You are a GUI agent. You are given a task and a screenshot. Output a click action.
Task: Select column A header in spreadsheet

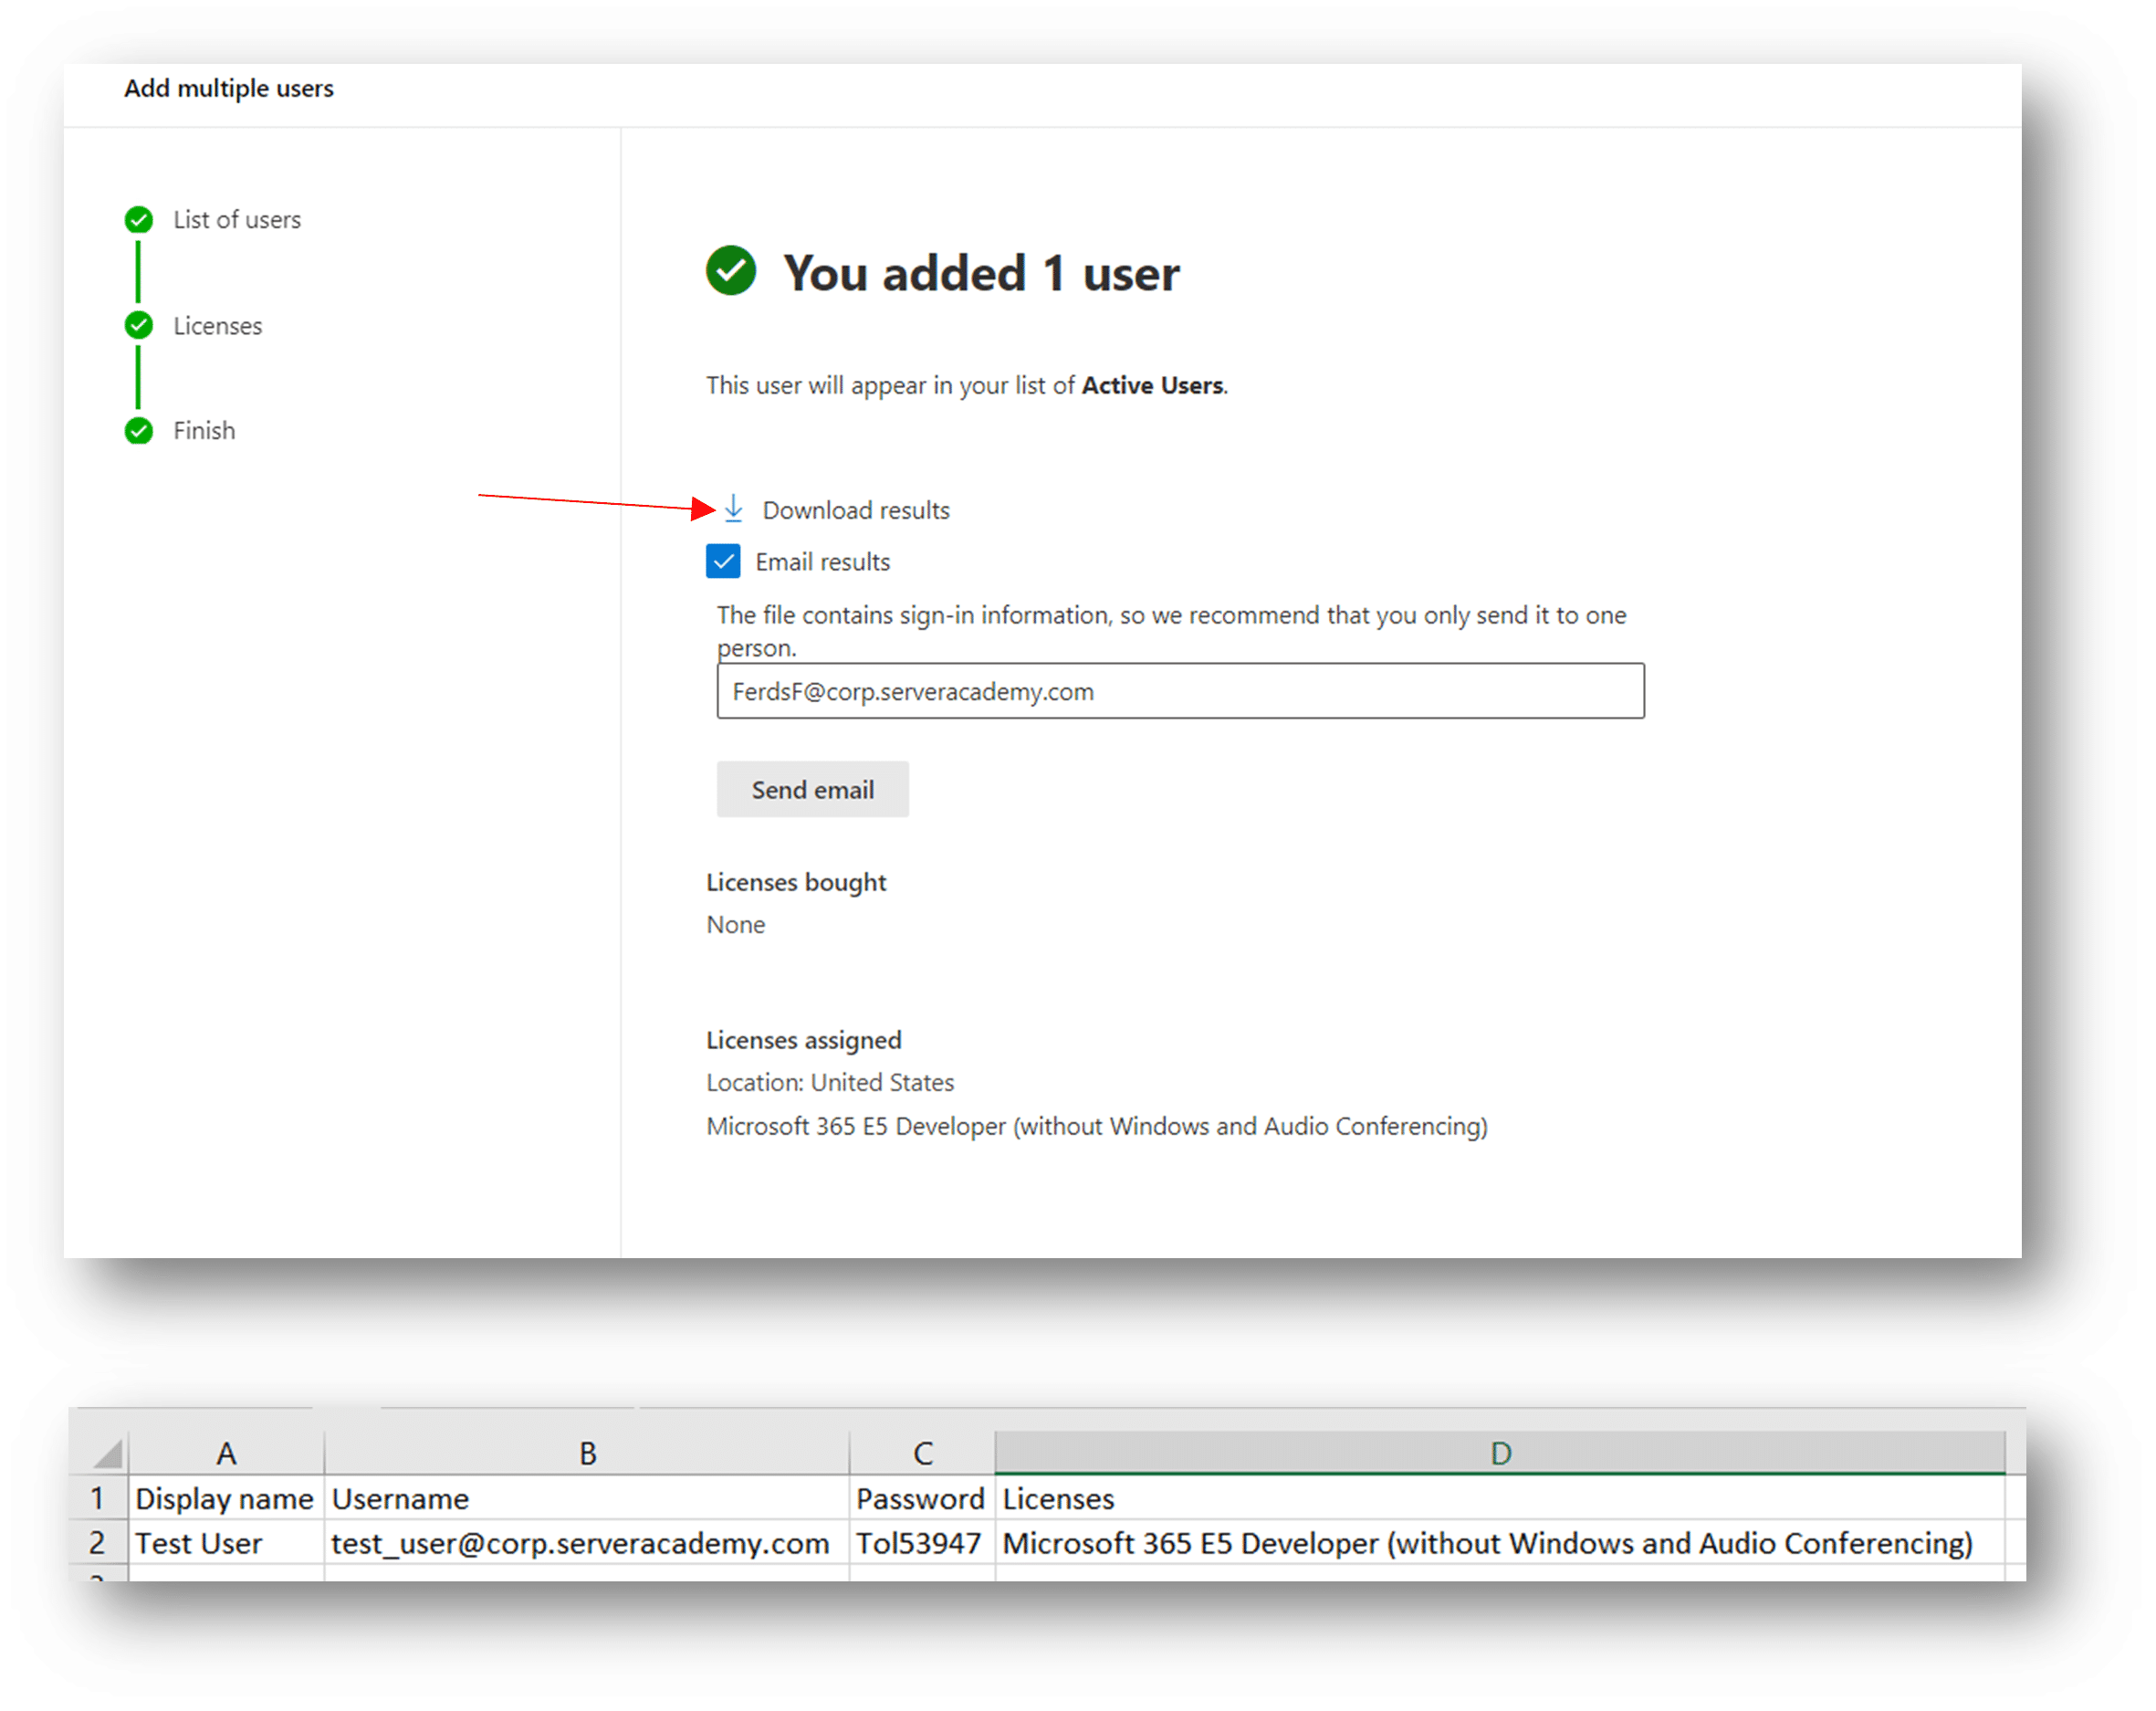pos(226,1453)
